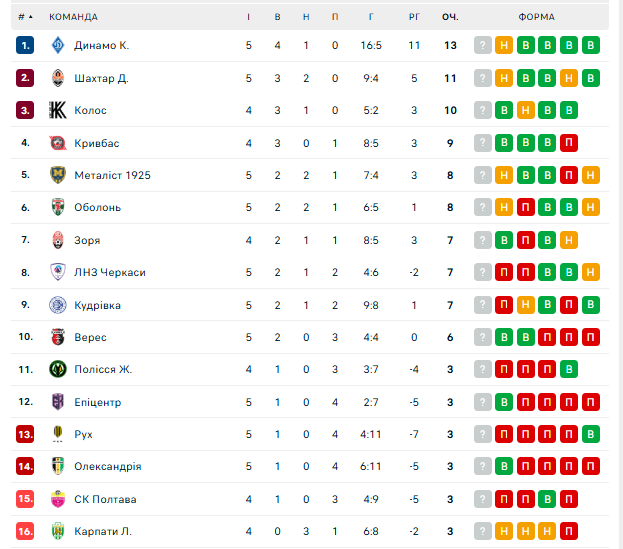Click the КОМАНДА column header
The height and width of the screenshot is (549, 623).
pyautogui.click(x=73, y=17)
